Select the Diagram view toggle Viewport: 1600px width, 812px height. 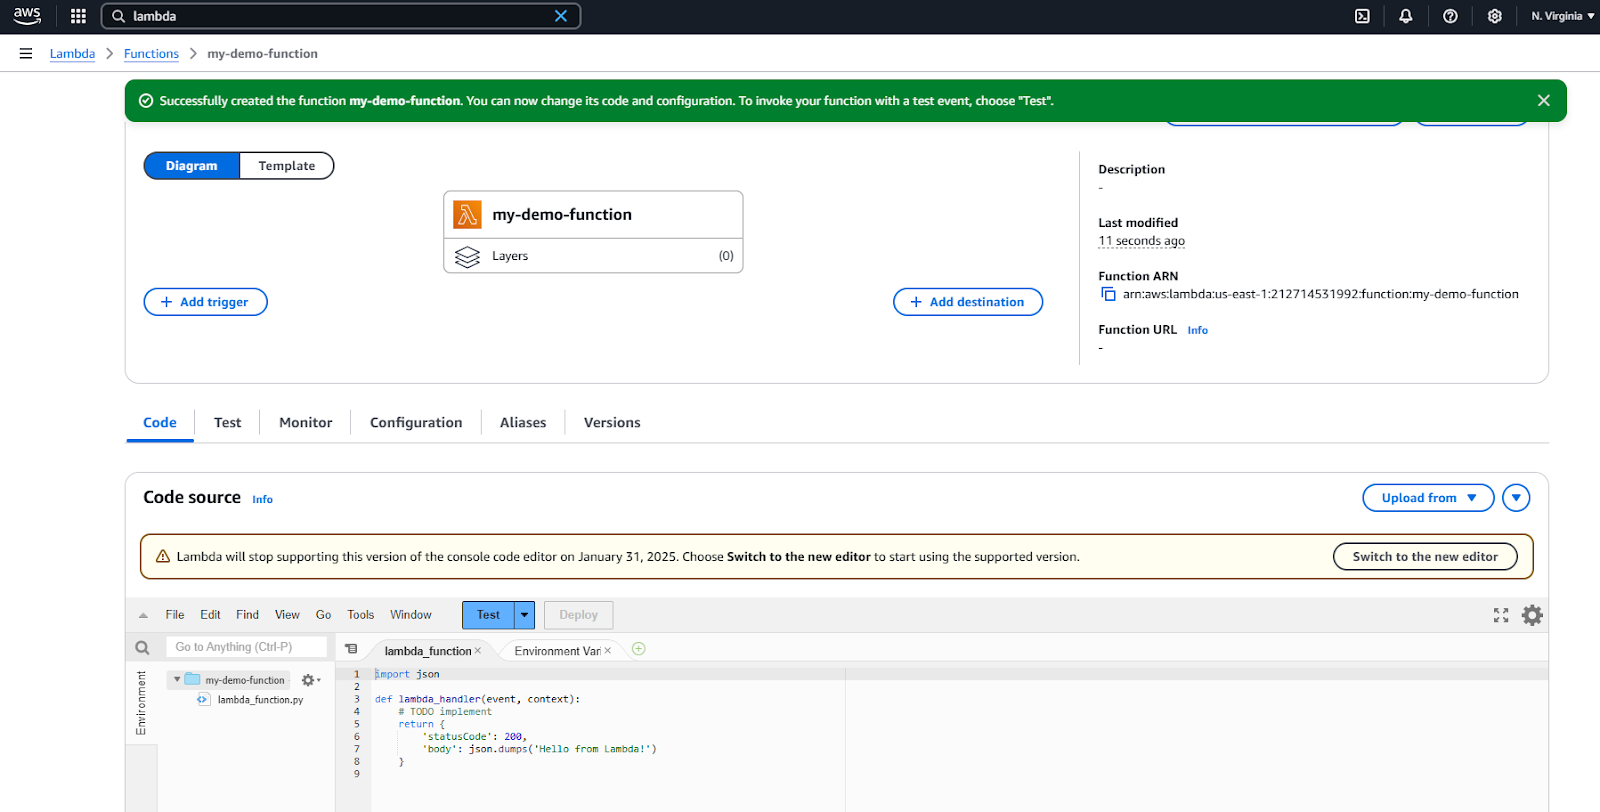click(191, 166)
